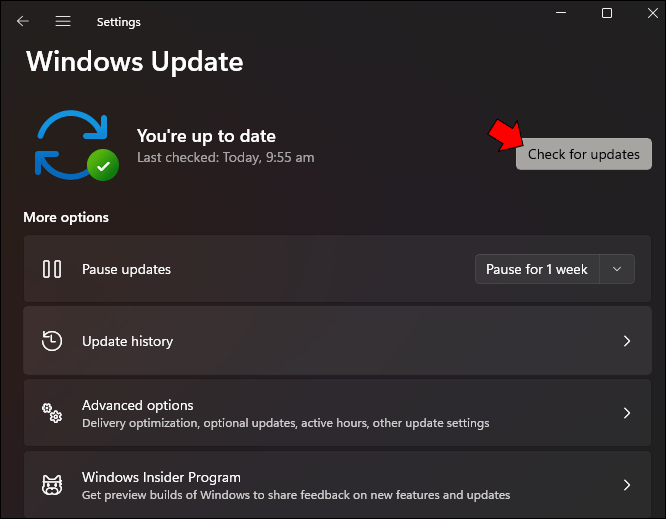
Task: Click the Advanced options gears icon
Action: [x=52, y=413]
